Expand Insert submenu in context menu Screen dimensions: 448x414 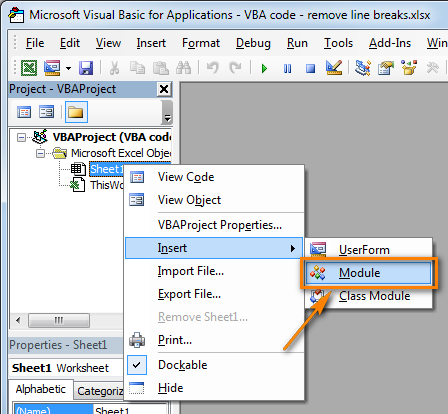coord(214,248)
